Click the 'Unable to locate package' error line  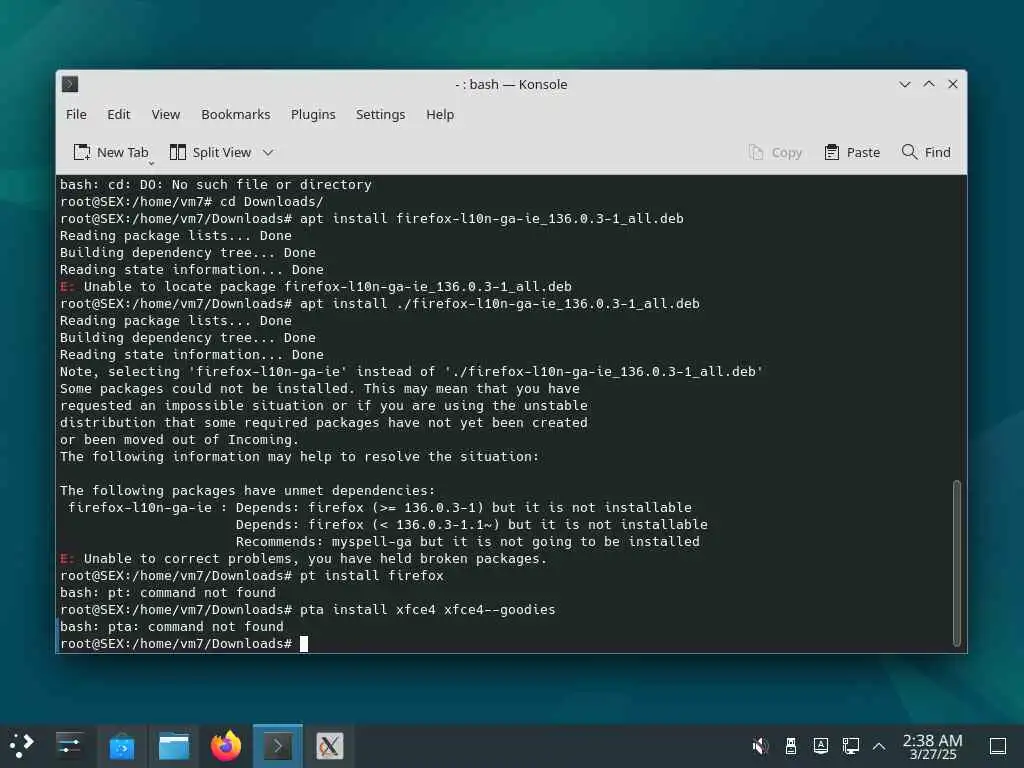[315, 286]
